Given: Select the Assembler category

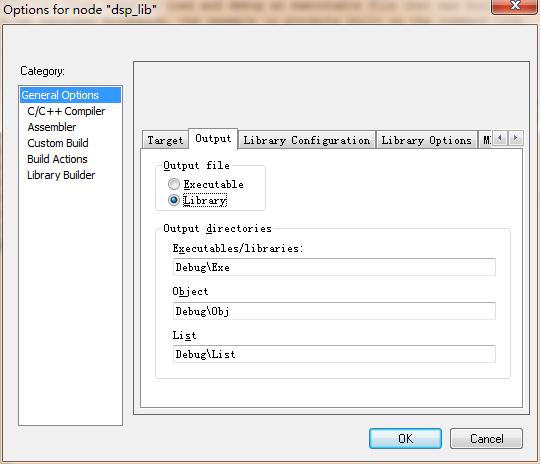Looking at the screenshot, I should tap(52, 127).
